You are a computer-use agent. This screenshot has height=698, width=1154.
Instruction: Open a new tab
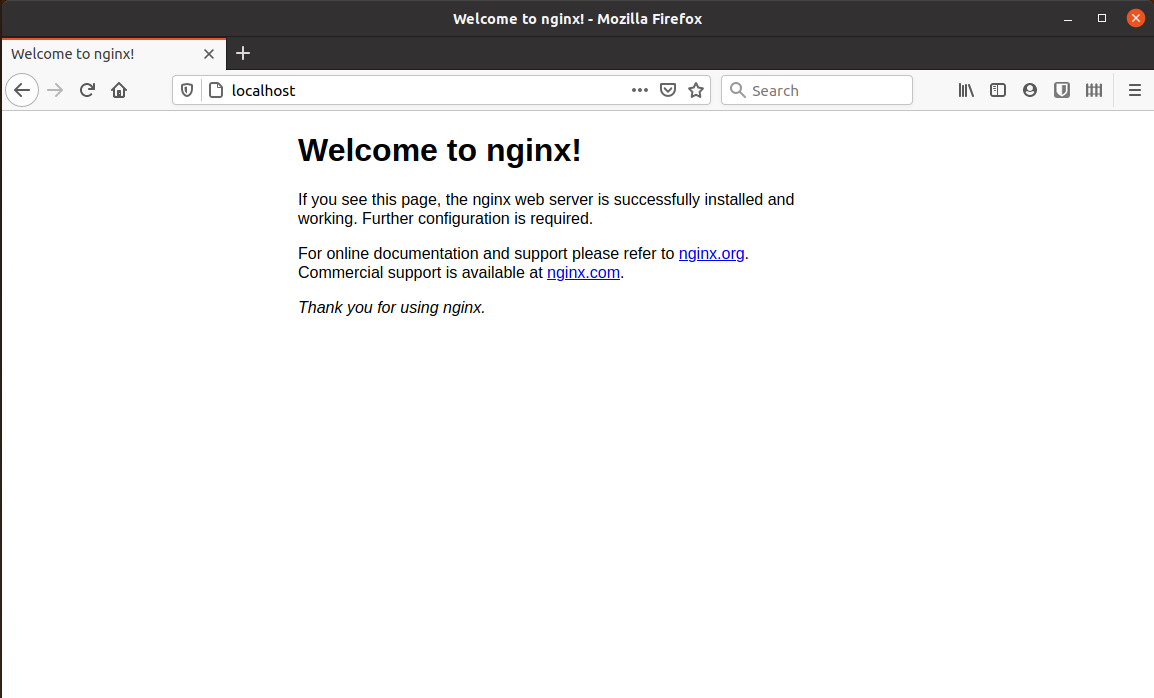[243, 53]
